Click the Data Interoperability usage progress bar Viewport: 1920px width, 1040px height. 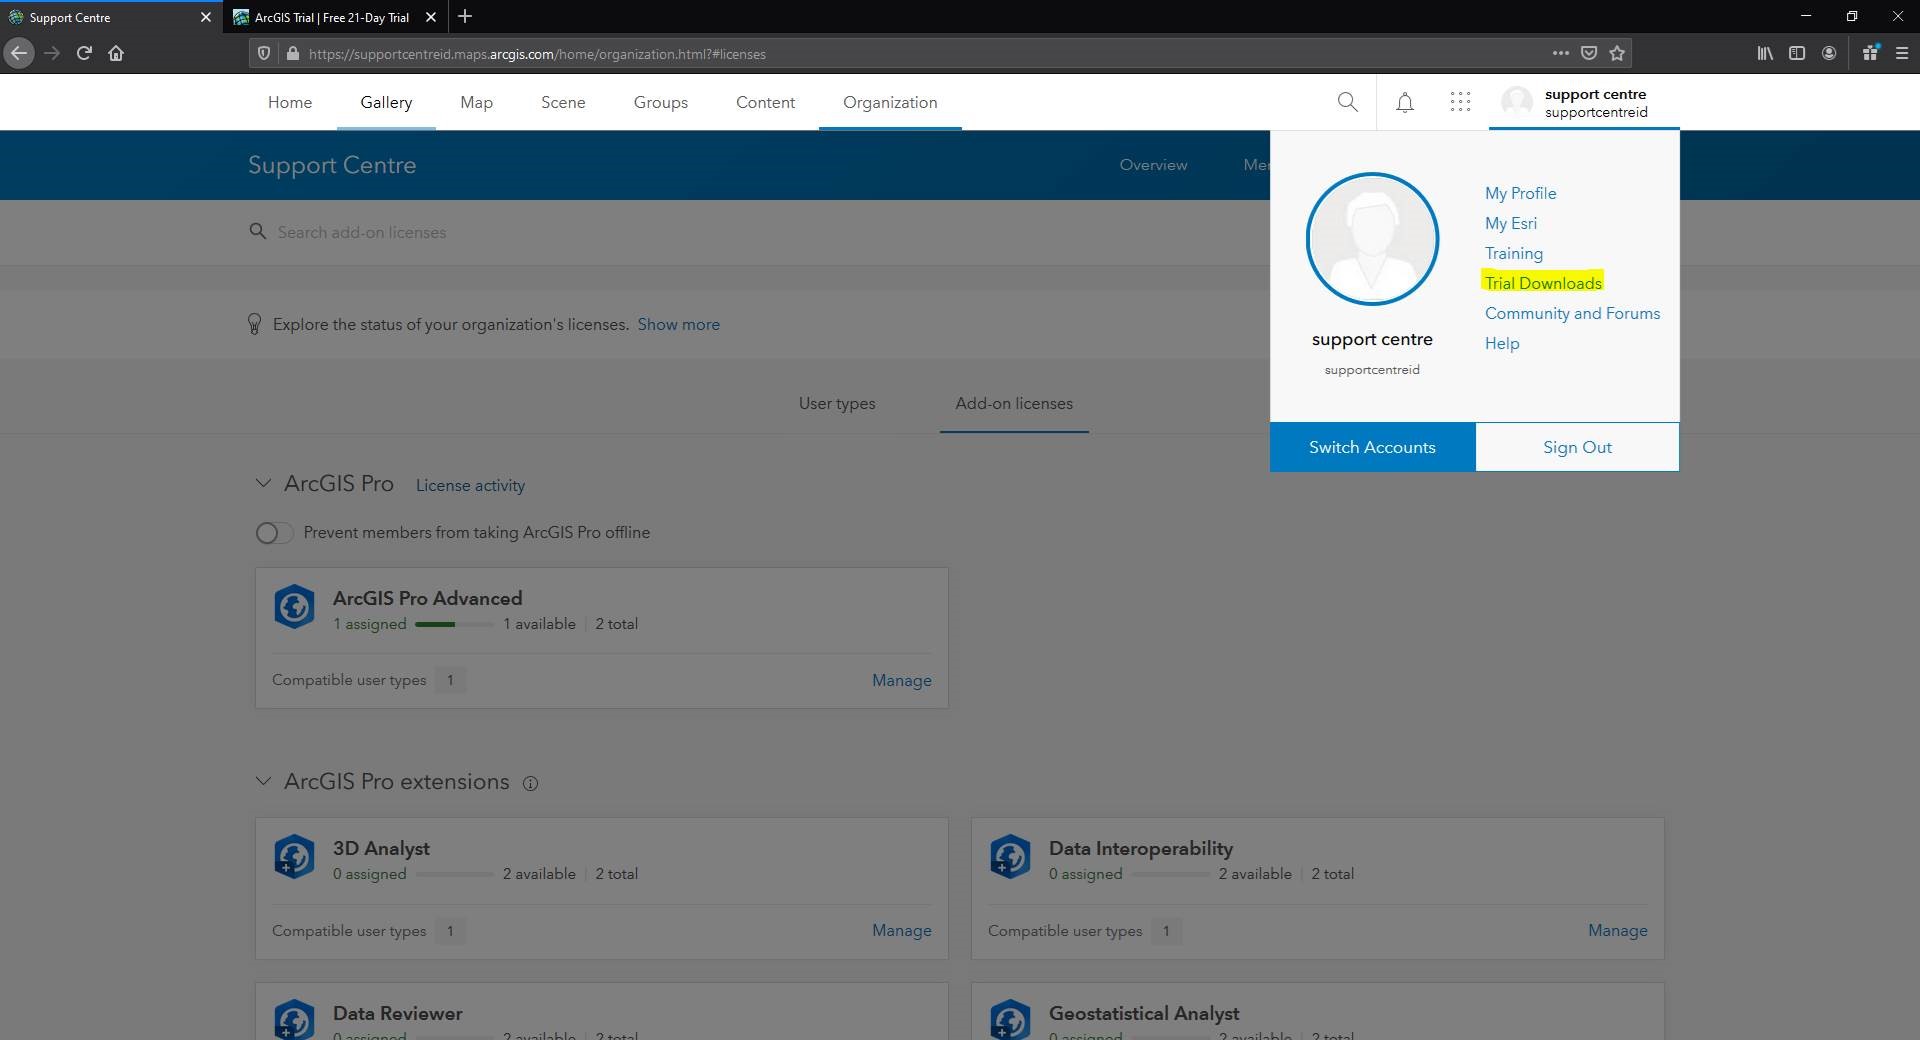tap(1170, 874)
